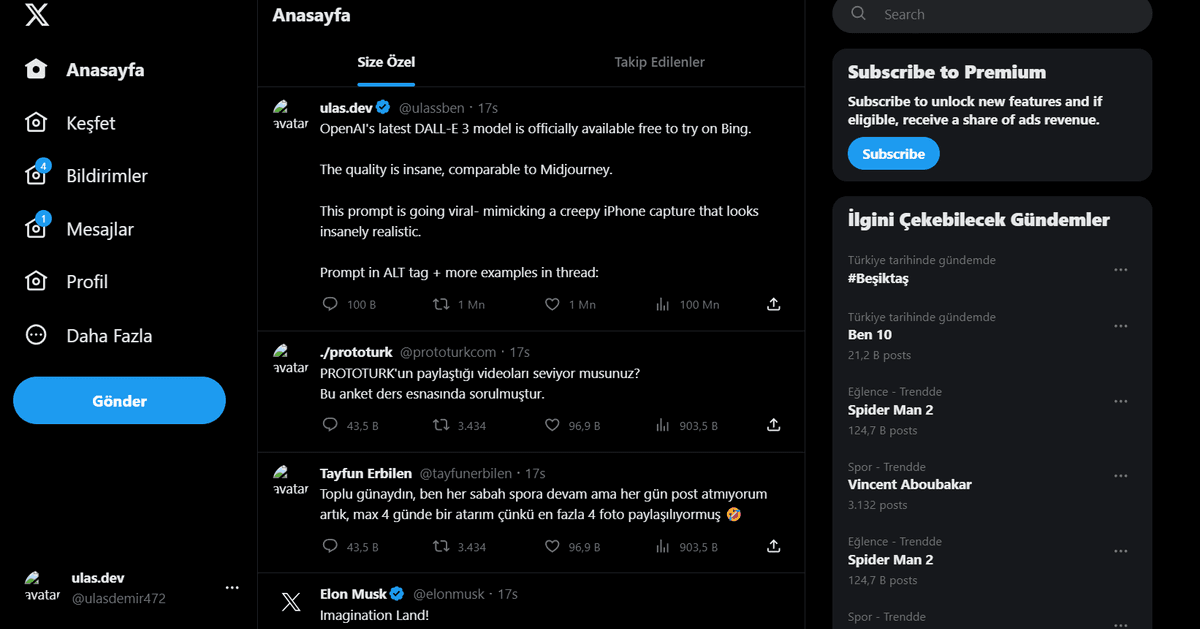Click the X logo in sidebar
The image size is (1200, 629).
tap(37, 15)
